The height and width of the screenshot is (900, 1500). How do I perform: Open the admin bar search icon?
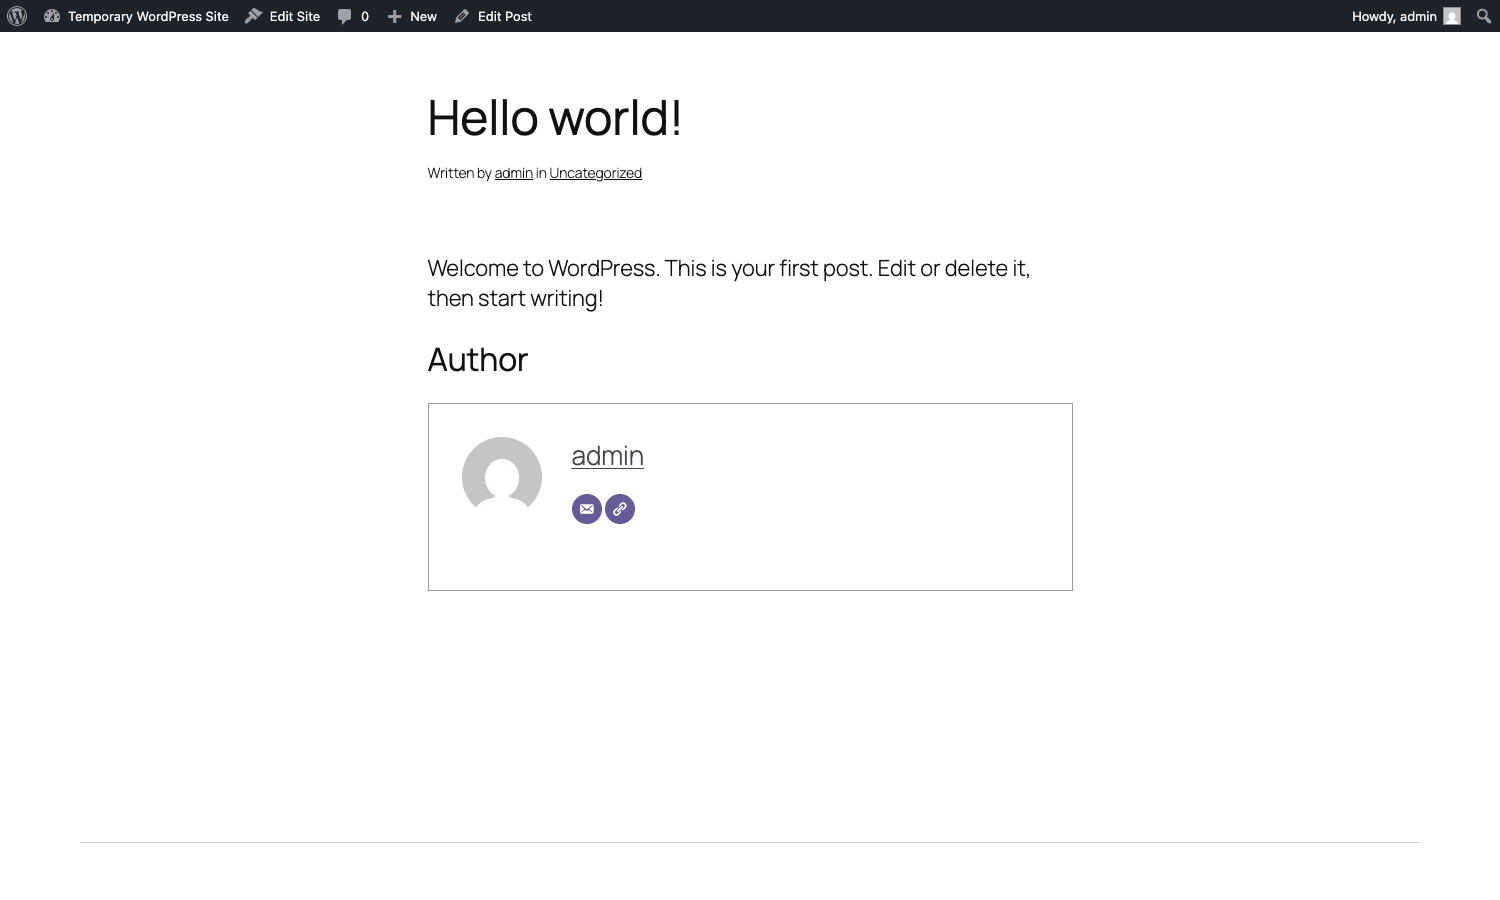point(1484,16)
